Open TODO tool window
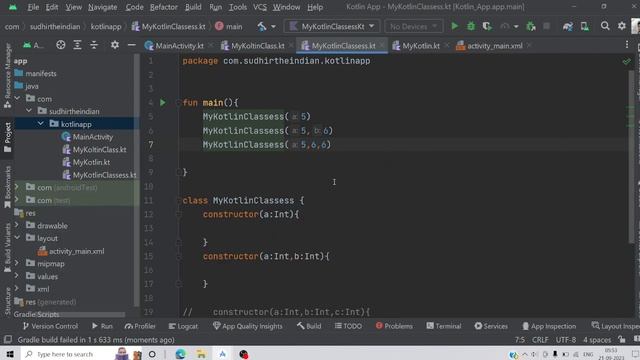 tap(348, 326)
